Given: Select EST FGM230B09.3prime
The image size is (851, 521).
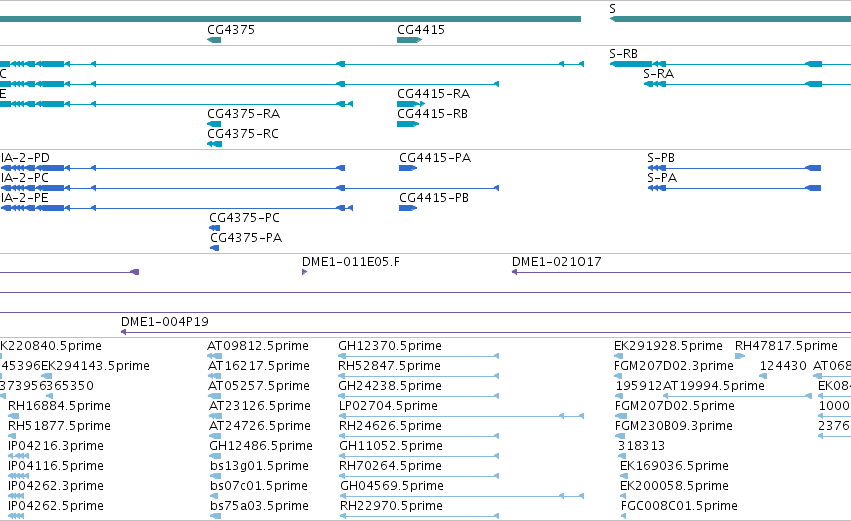Looking at the screenshot, I should [674, 426].
